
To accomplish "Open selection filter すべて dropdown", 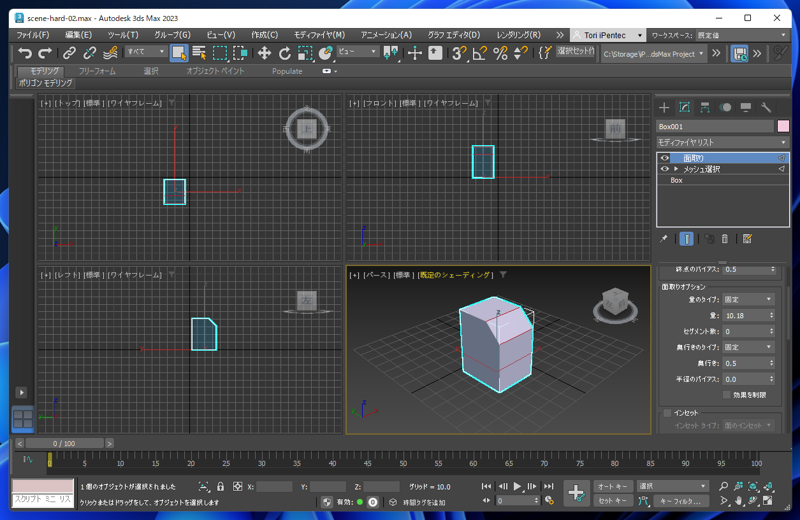I will pyautogui.click(x=145, y=52).
